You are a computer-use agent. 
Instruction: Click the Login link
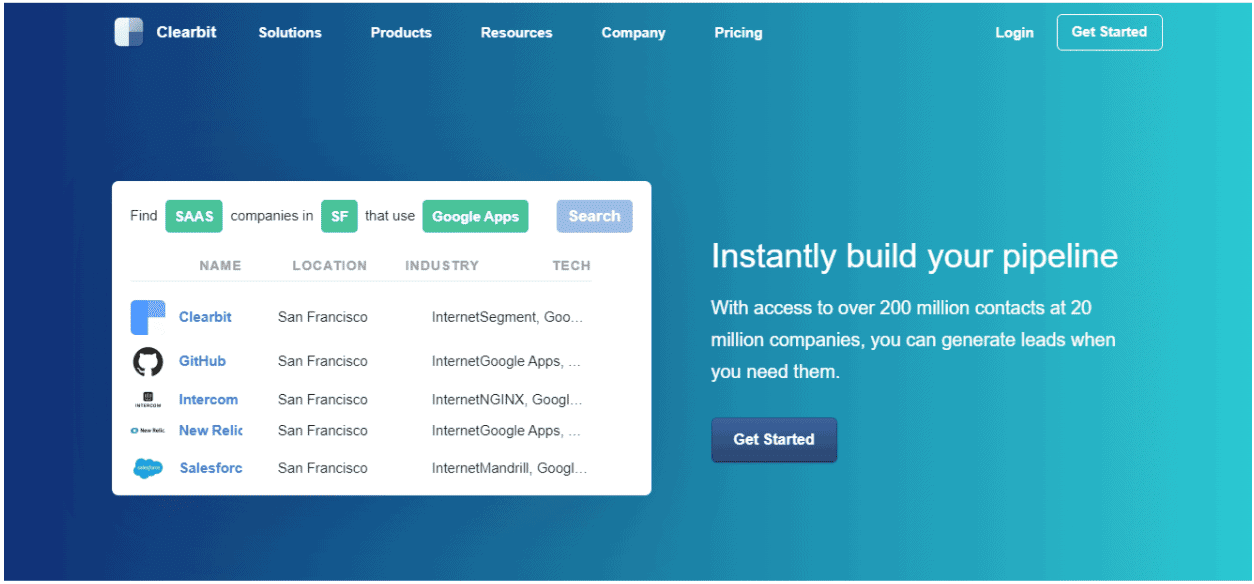pos(1014,33)
